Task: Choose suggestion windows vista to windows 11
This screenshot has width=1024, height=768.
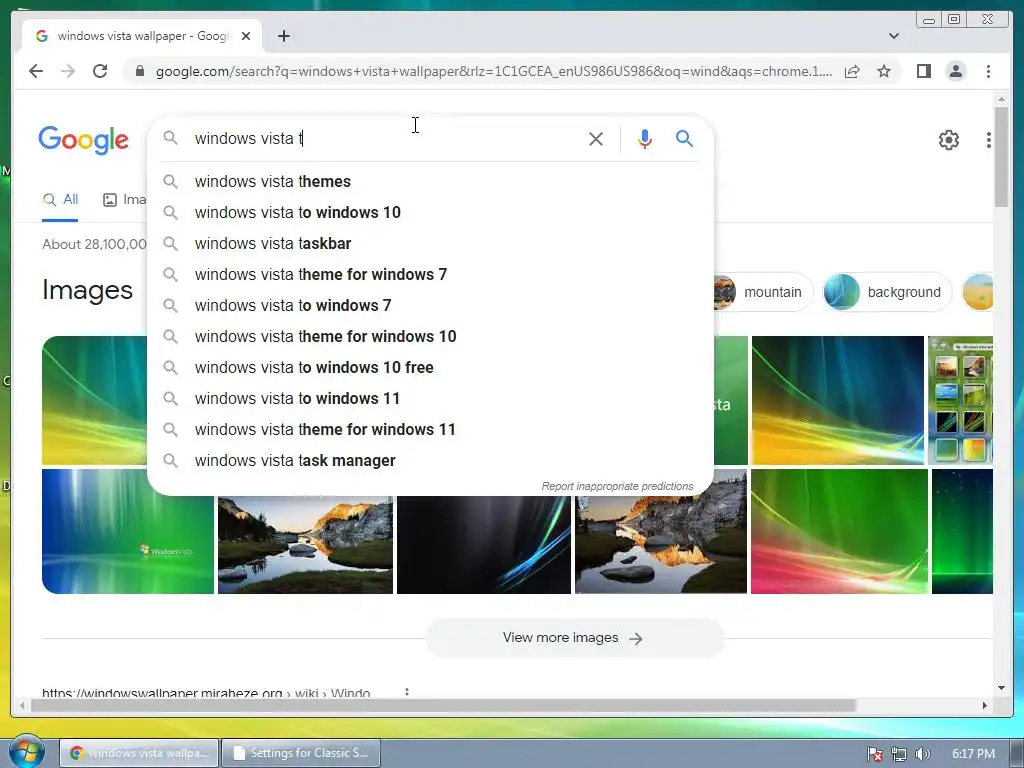Action: point(430,398)
